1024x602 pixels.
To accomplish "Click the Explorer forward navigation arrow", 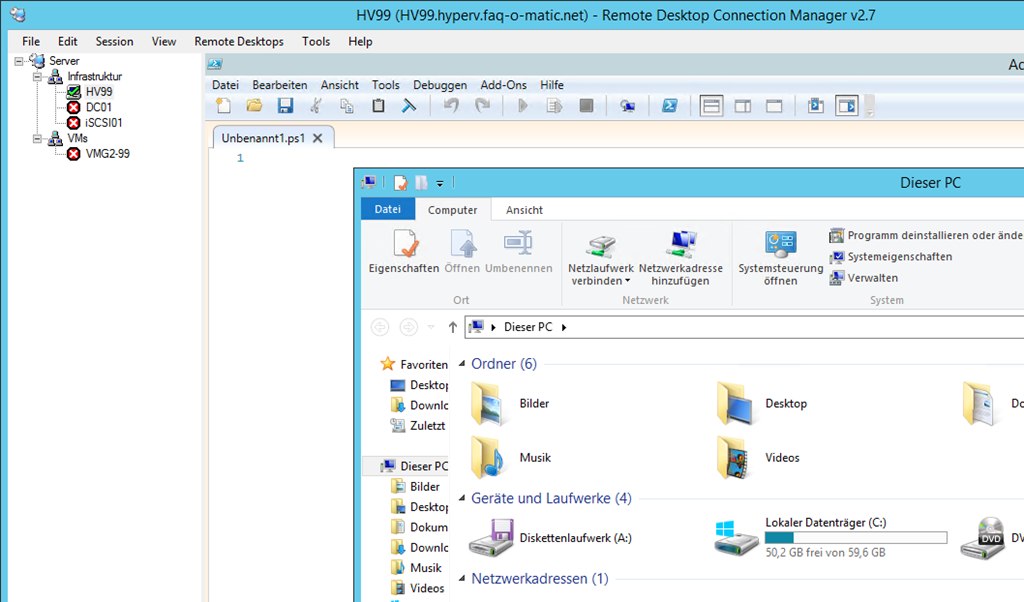I will pyautogui.click(x=409, y=327).
